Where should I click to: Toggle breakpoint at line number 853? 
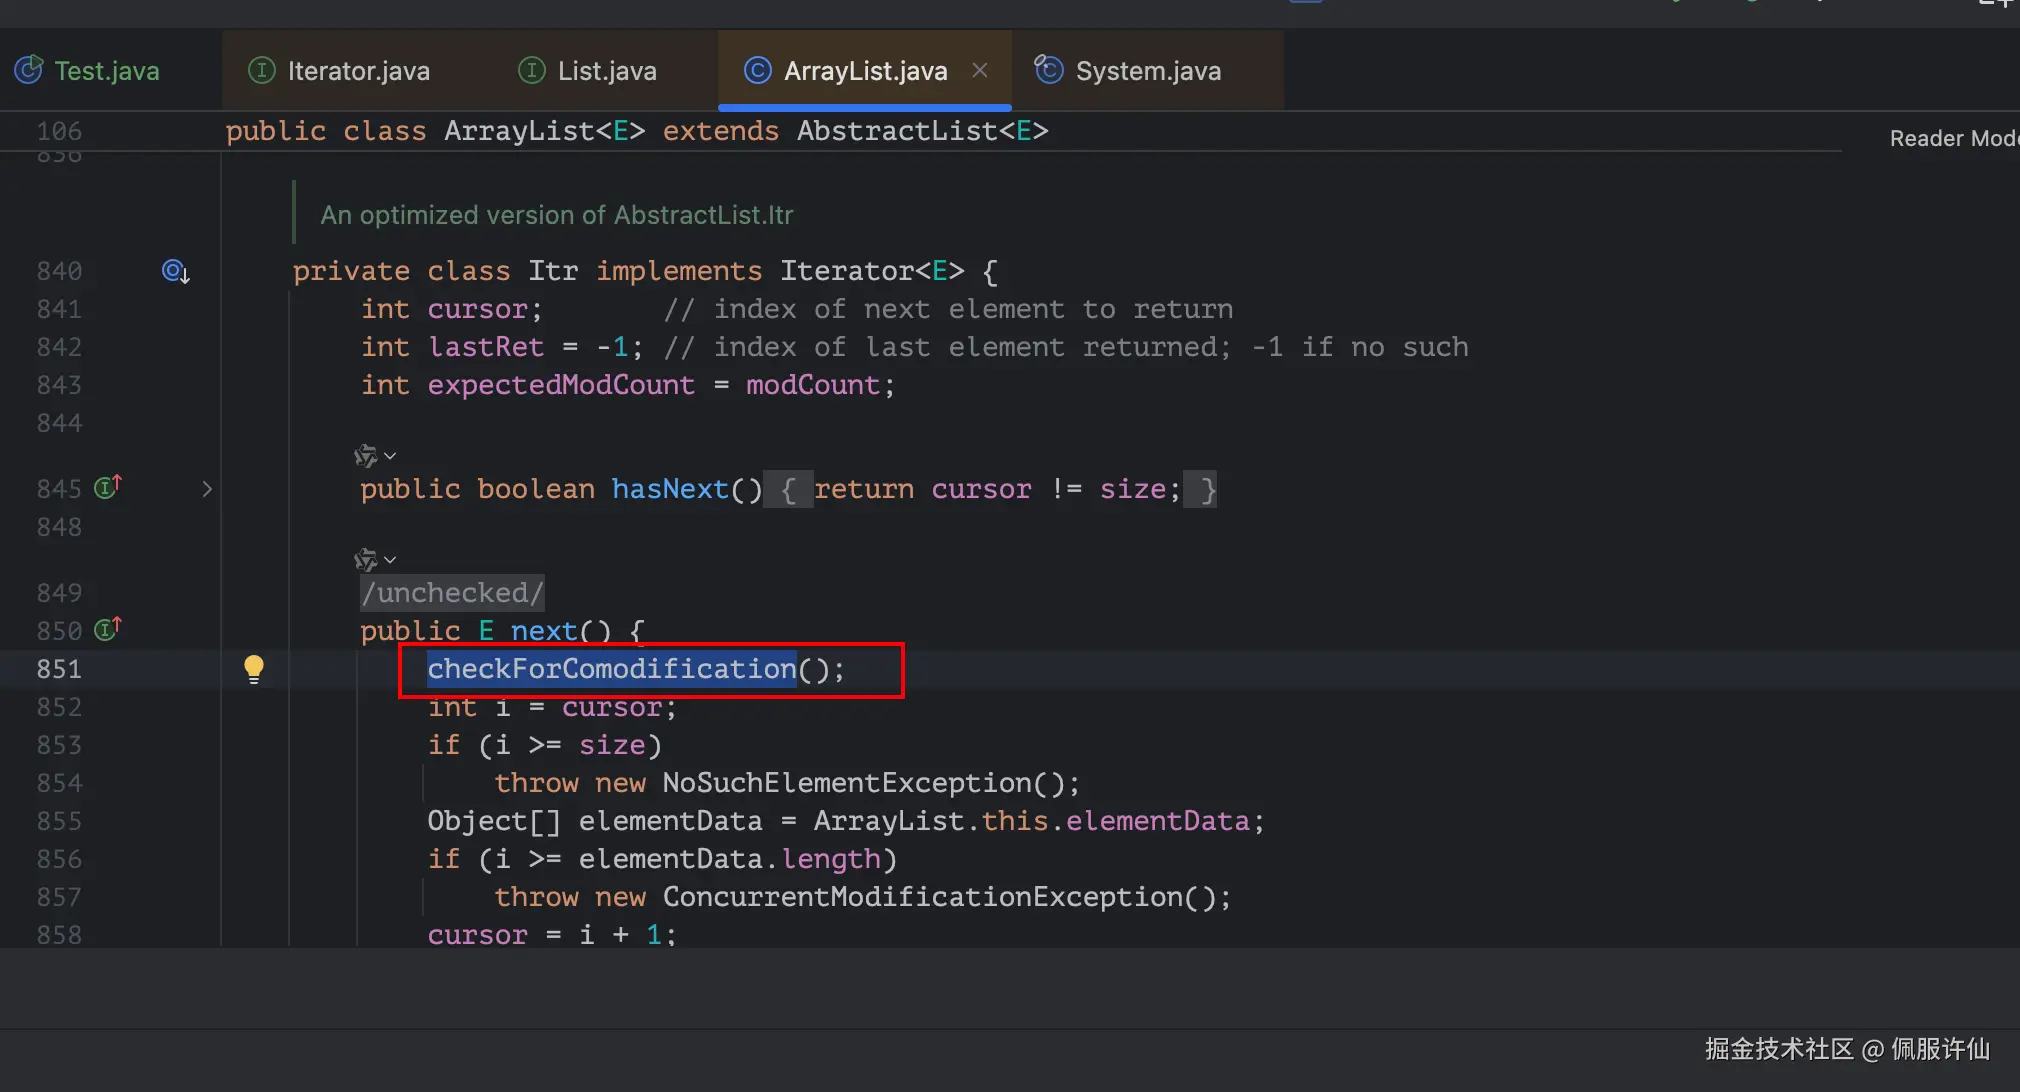59,745
